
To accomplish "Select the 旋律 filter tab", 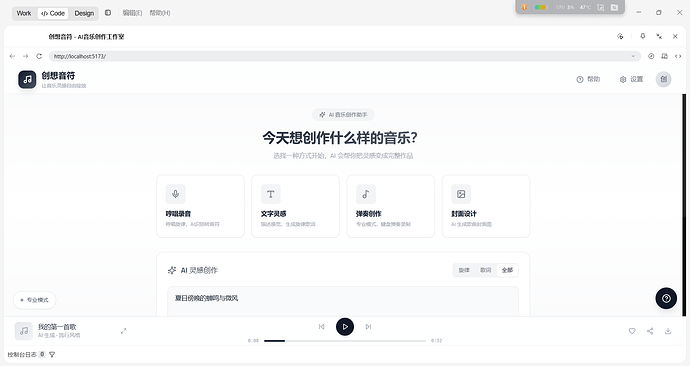I will pos(464,270).
